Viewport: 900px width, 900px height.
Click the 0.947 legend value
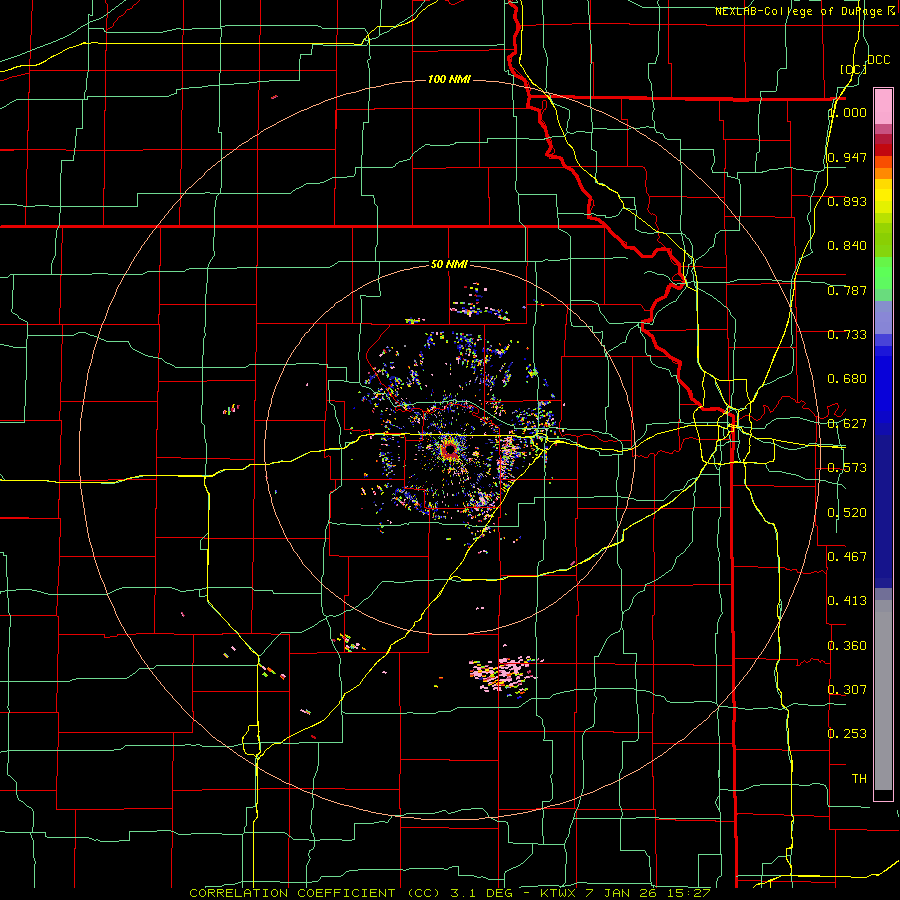coord(847,157)
